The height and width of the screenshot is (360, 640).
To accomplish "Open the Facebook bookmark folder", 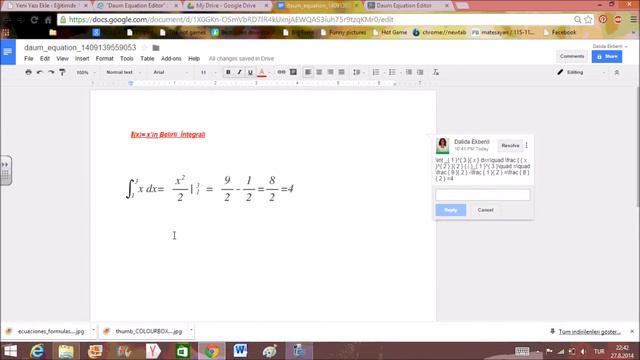I will pyautogui.click(x=560, y=32).
